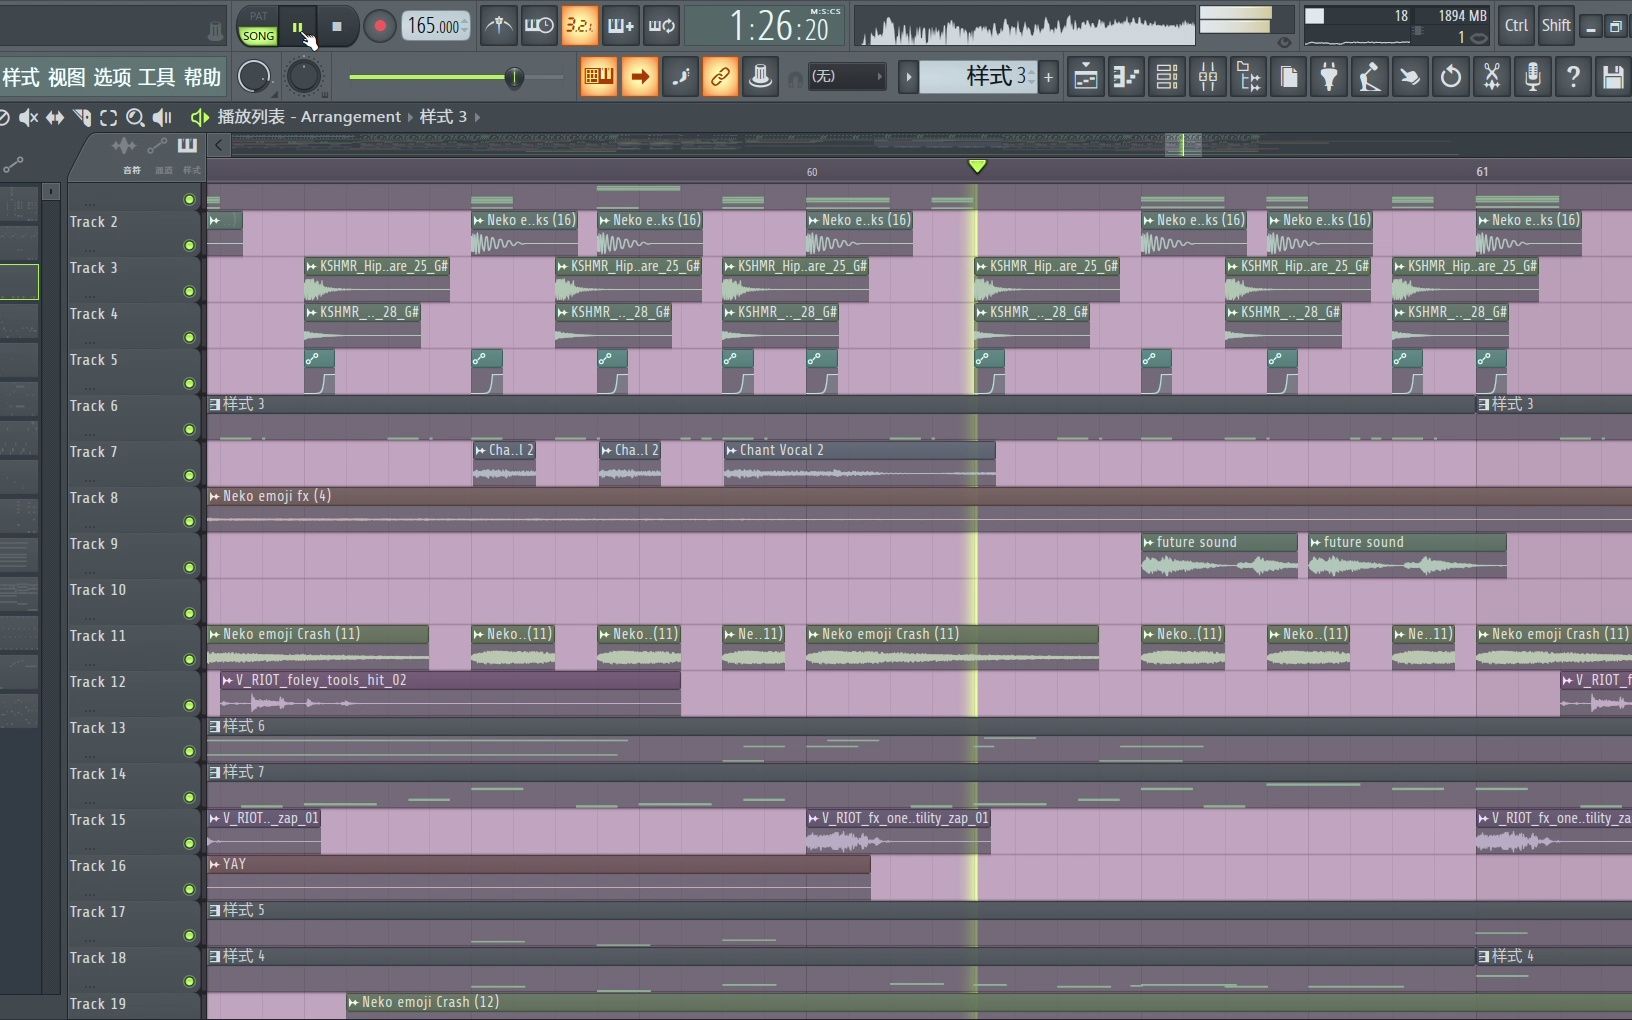
Task: Click the first future sound clip
Action: [1219, 555]
